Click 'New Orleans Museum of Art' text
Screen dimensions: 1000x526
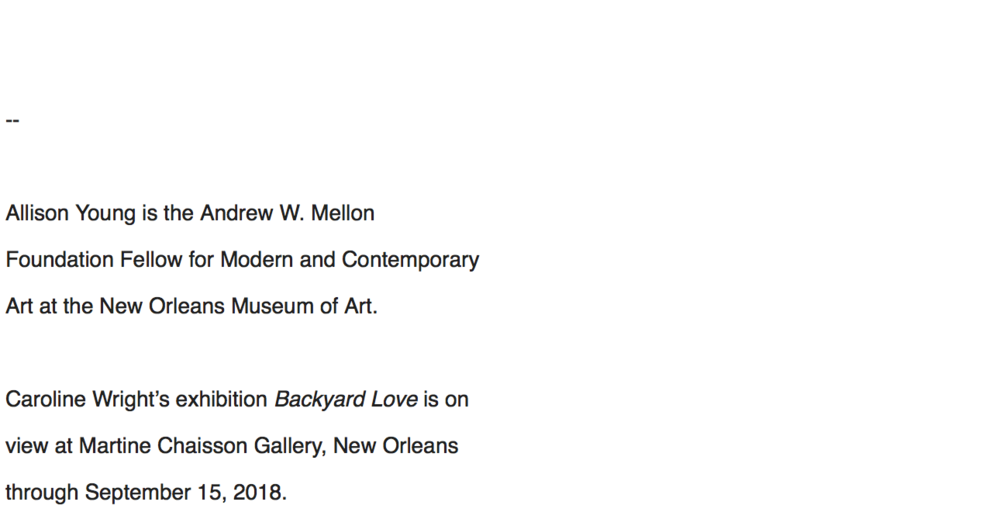click(236, 306)
